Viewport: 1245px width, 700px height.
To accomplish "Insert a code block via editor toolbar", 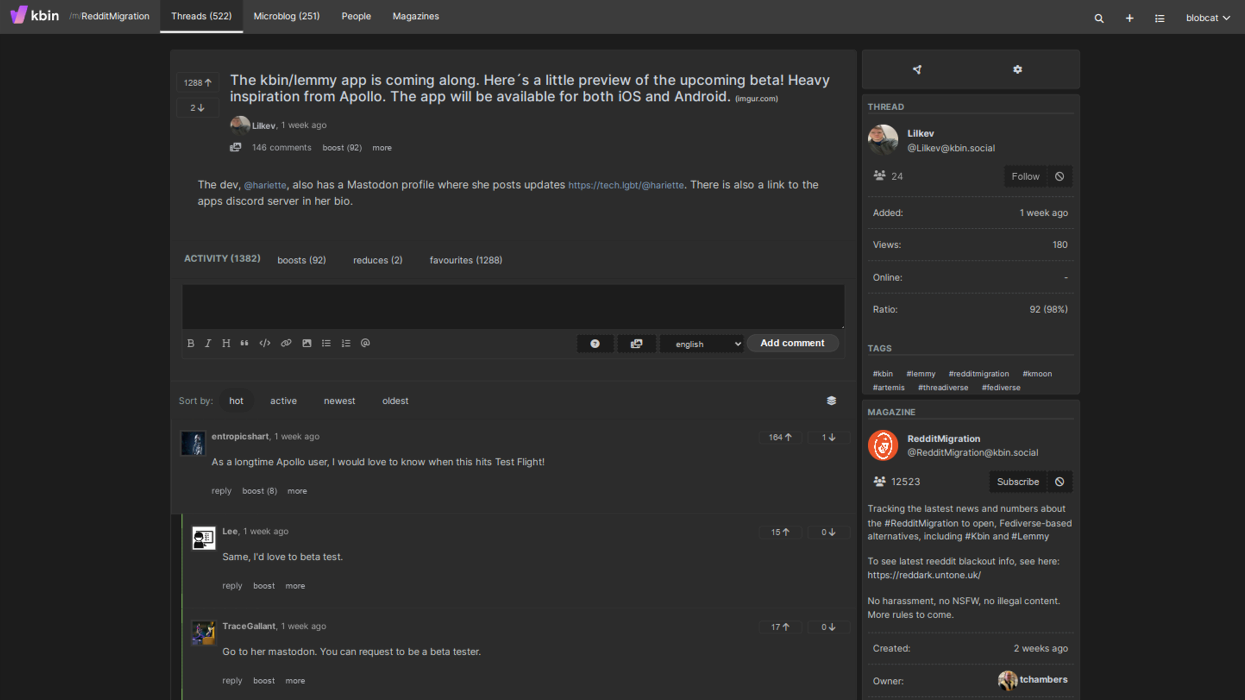I will coord(265,343).
